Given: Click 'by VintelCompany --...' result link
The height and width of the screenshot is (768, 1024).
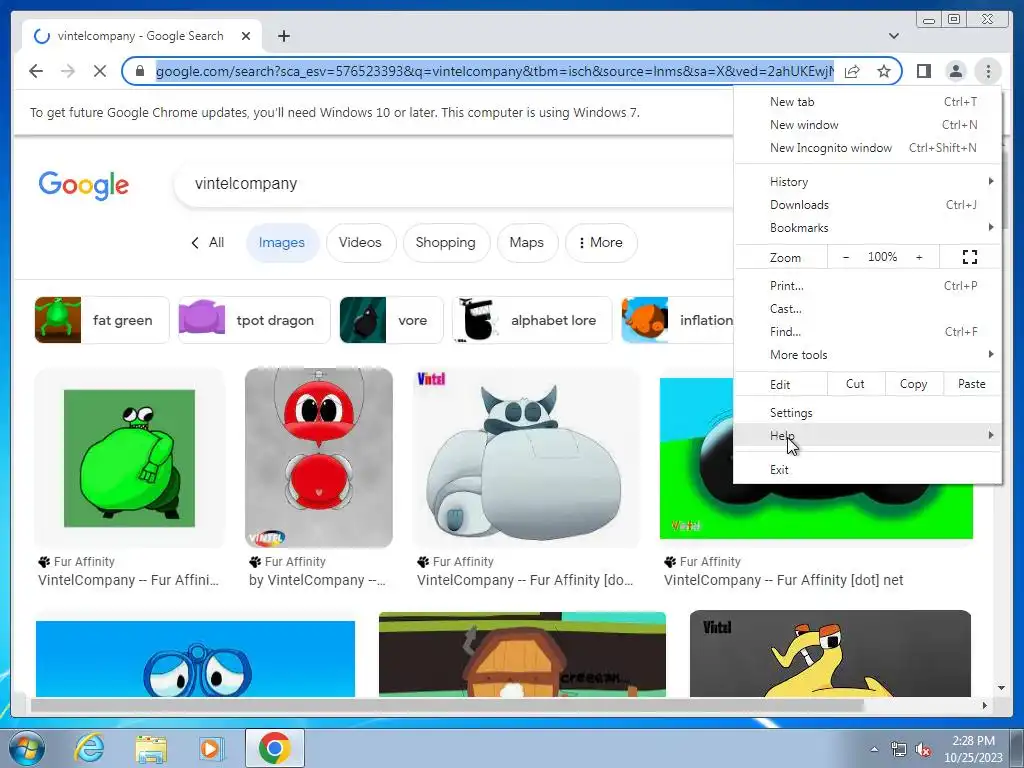Looking at the screenshot, I should point(317,580).
